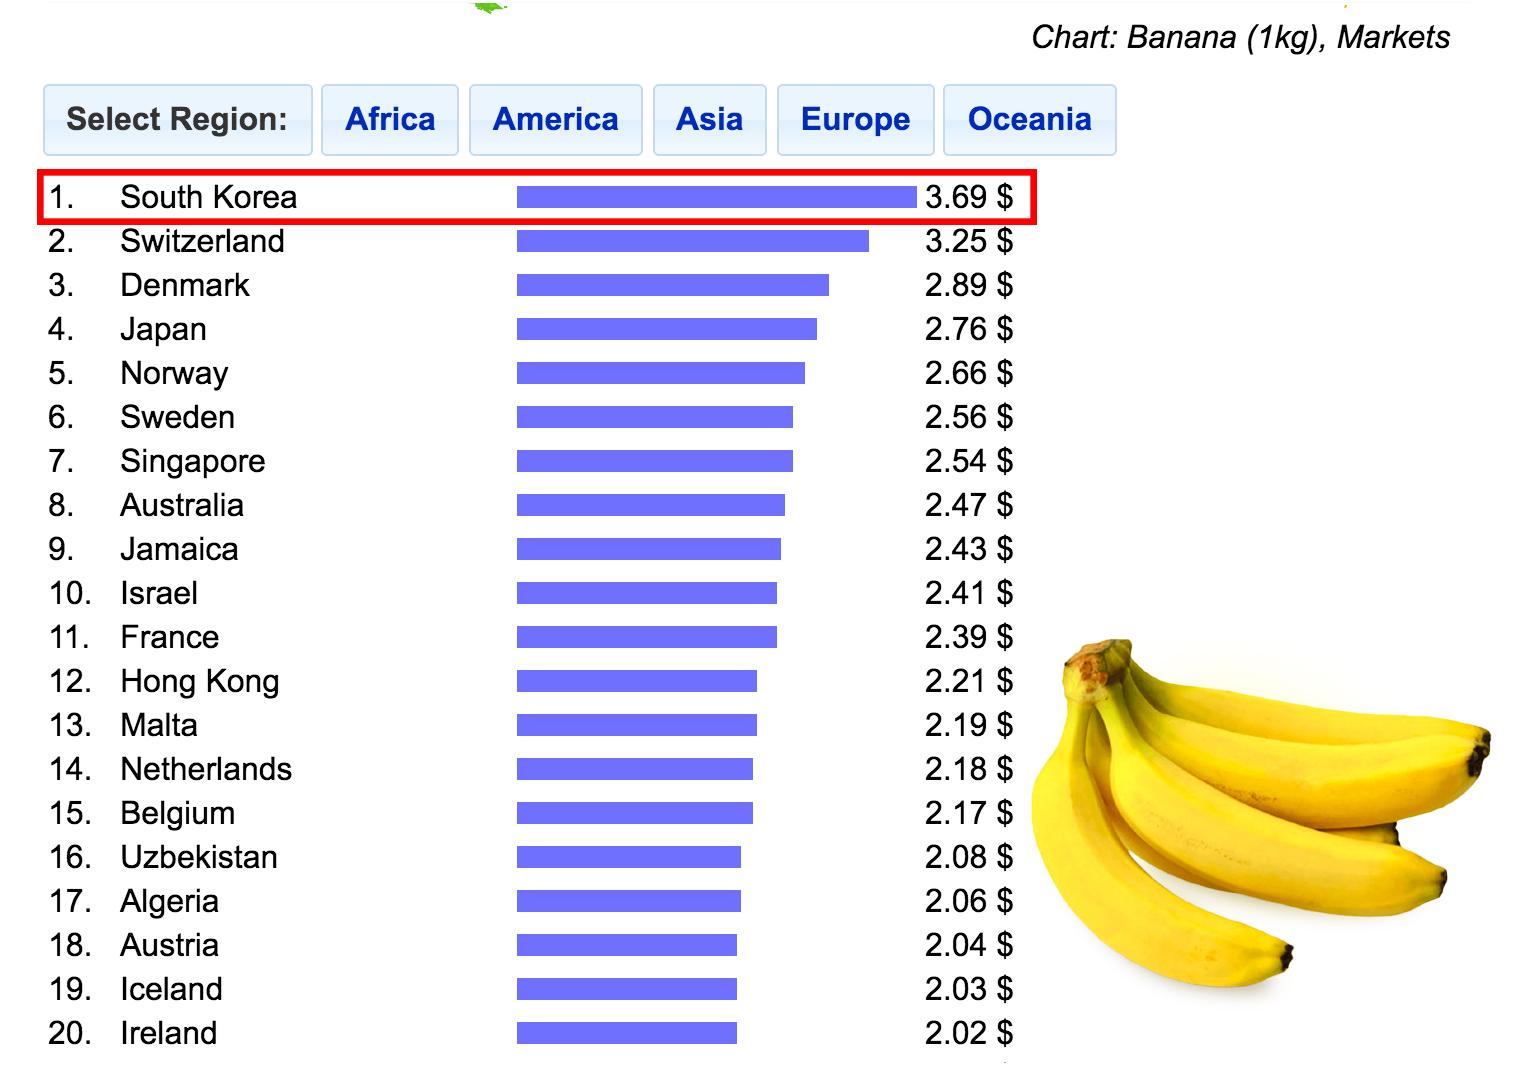
Task: Filter by the Europe region
Action: pos(855,120)
